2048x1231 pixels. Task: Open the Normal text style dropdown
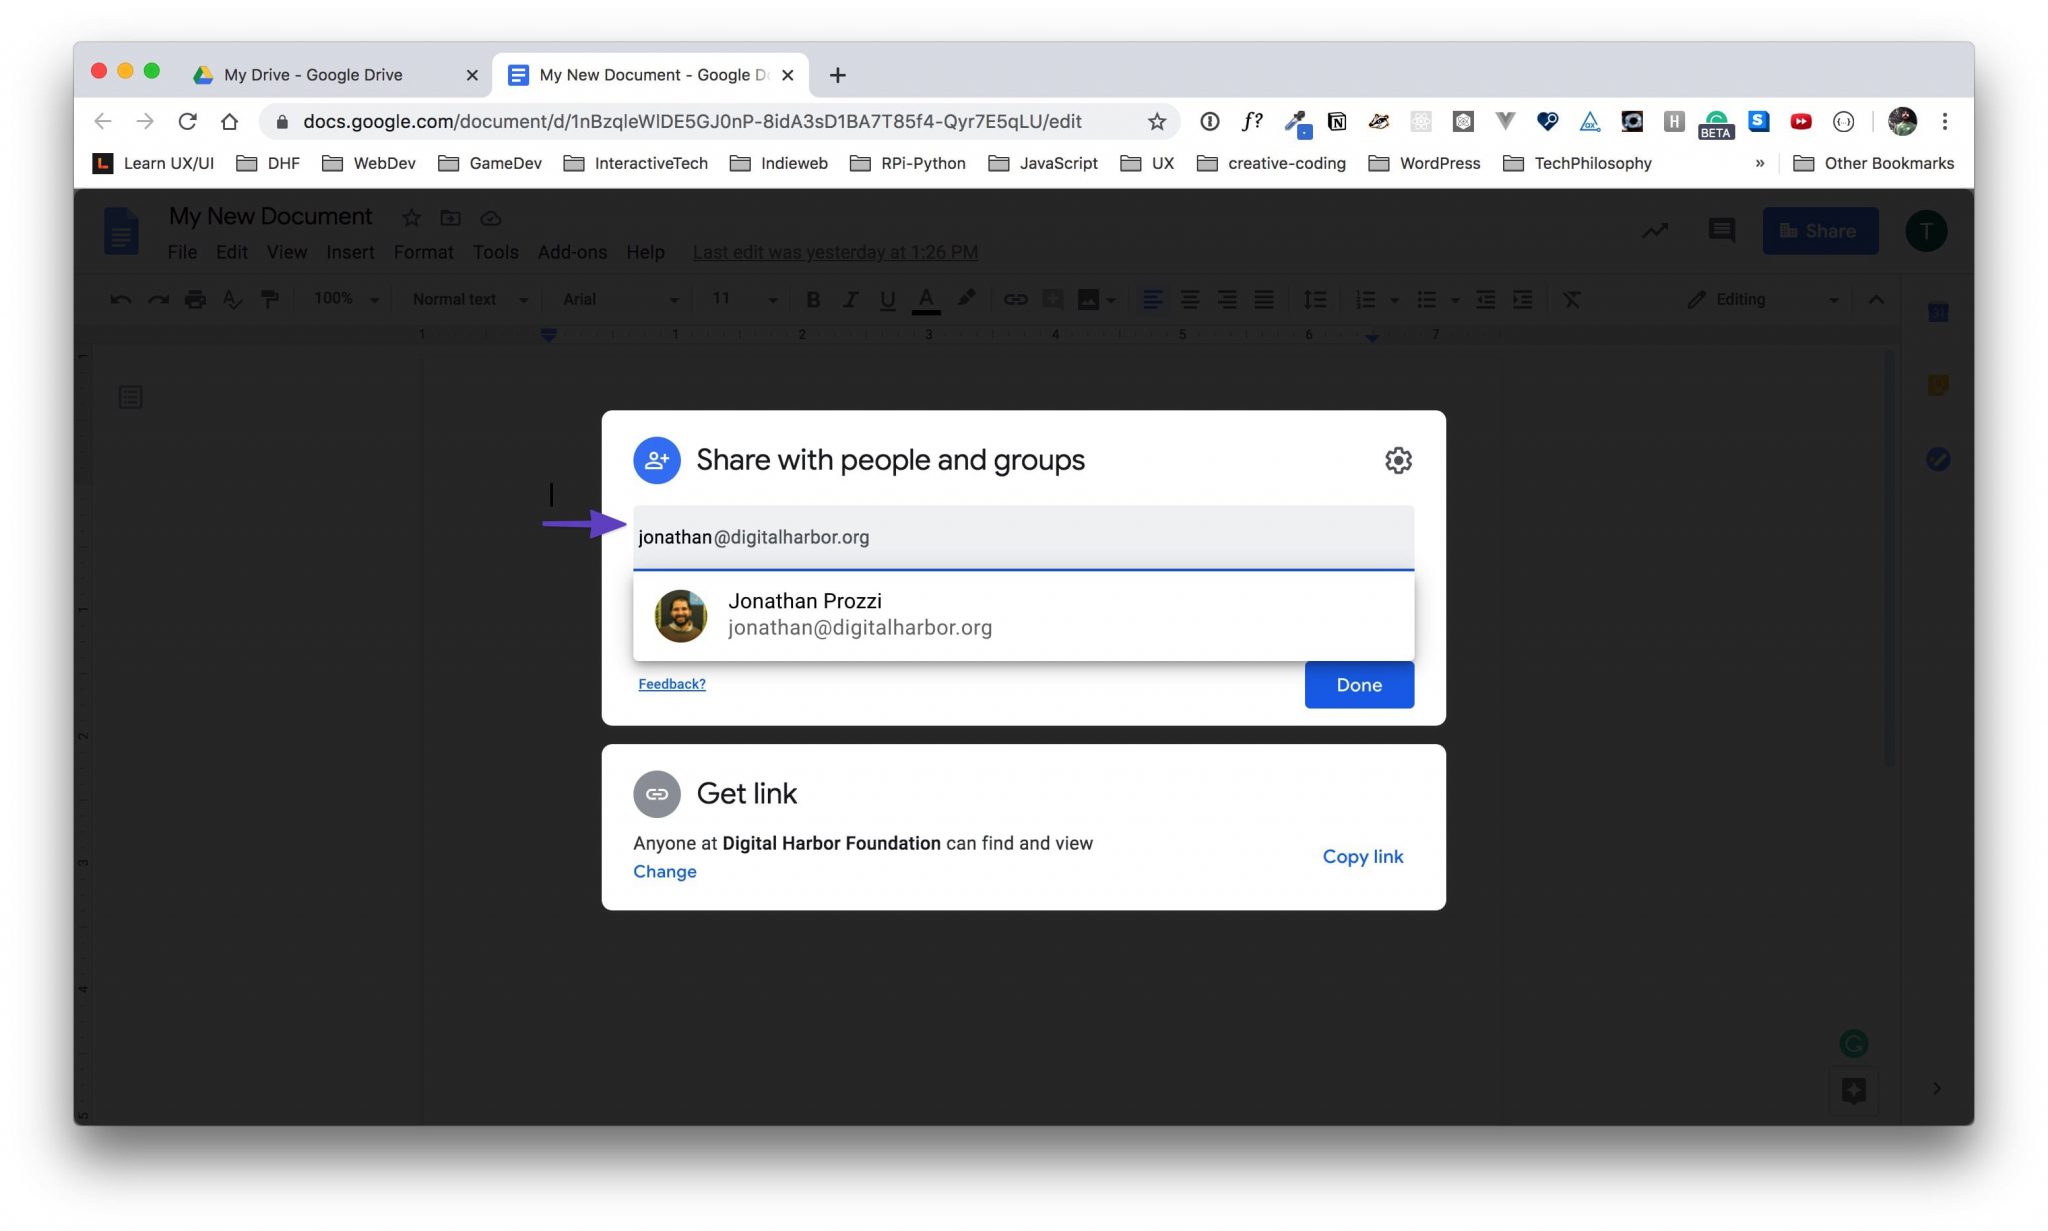click(465, 299)
